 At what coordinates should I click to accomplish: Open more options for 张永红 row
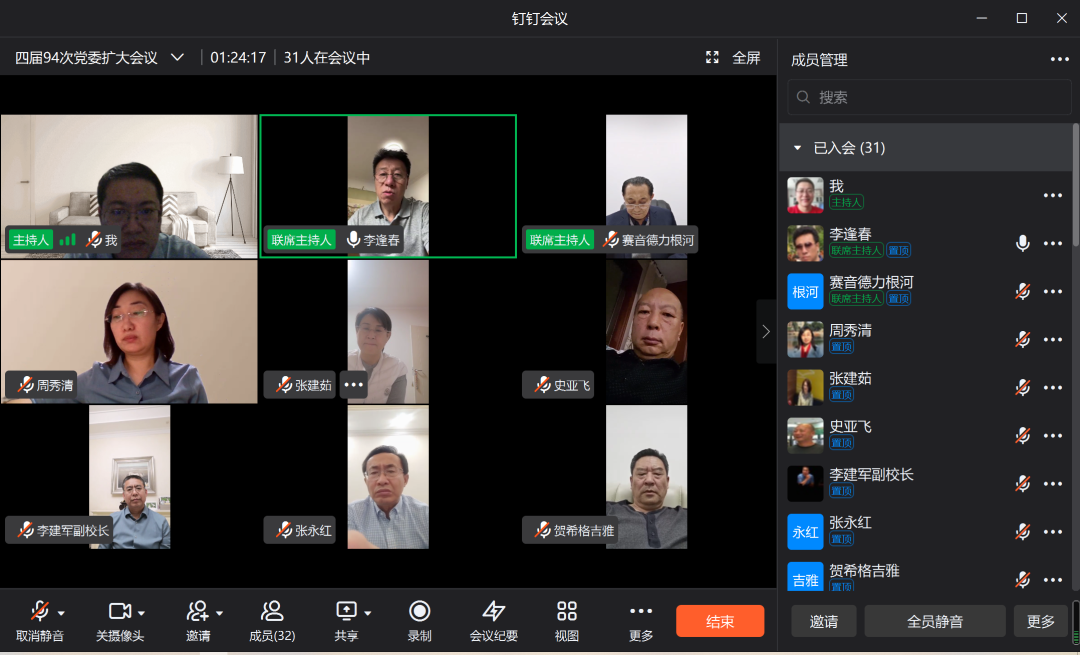[x=1052, y=532]
